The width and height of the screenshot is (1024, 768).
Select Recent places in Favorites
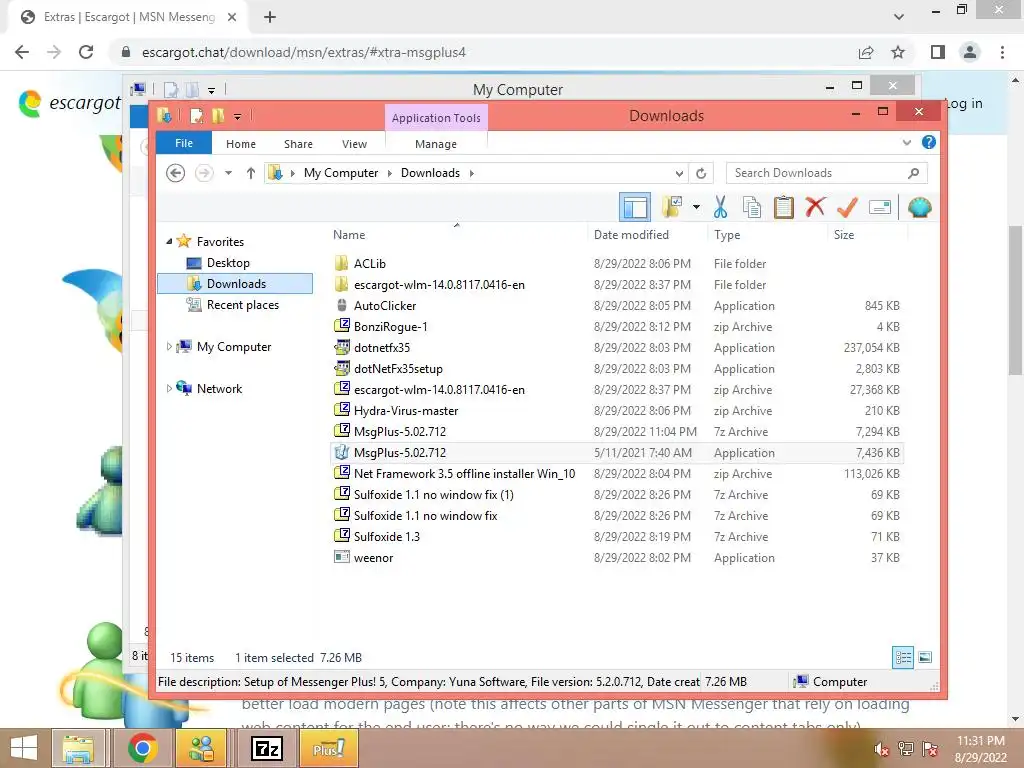pyautogui.click(x=242, y=305)
